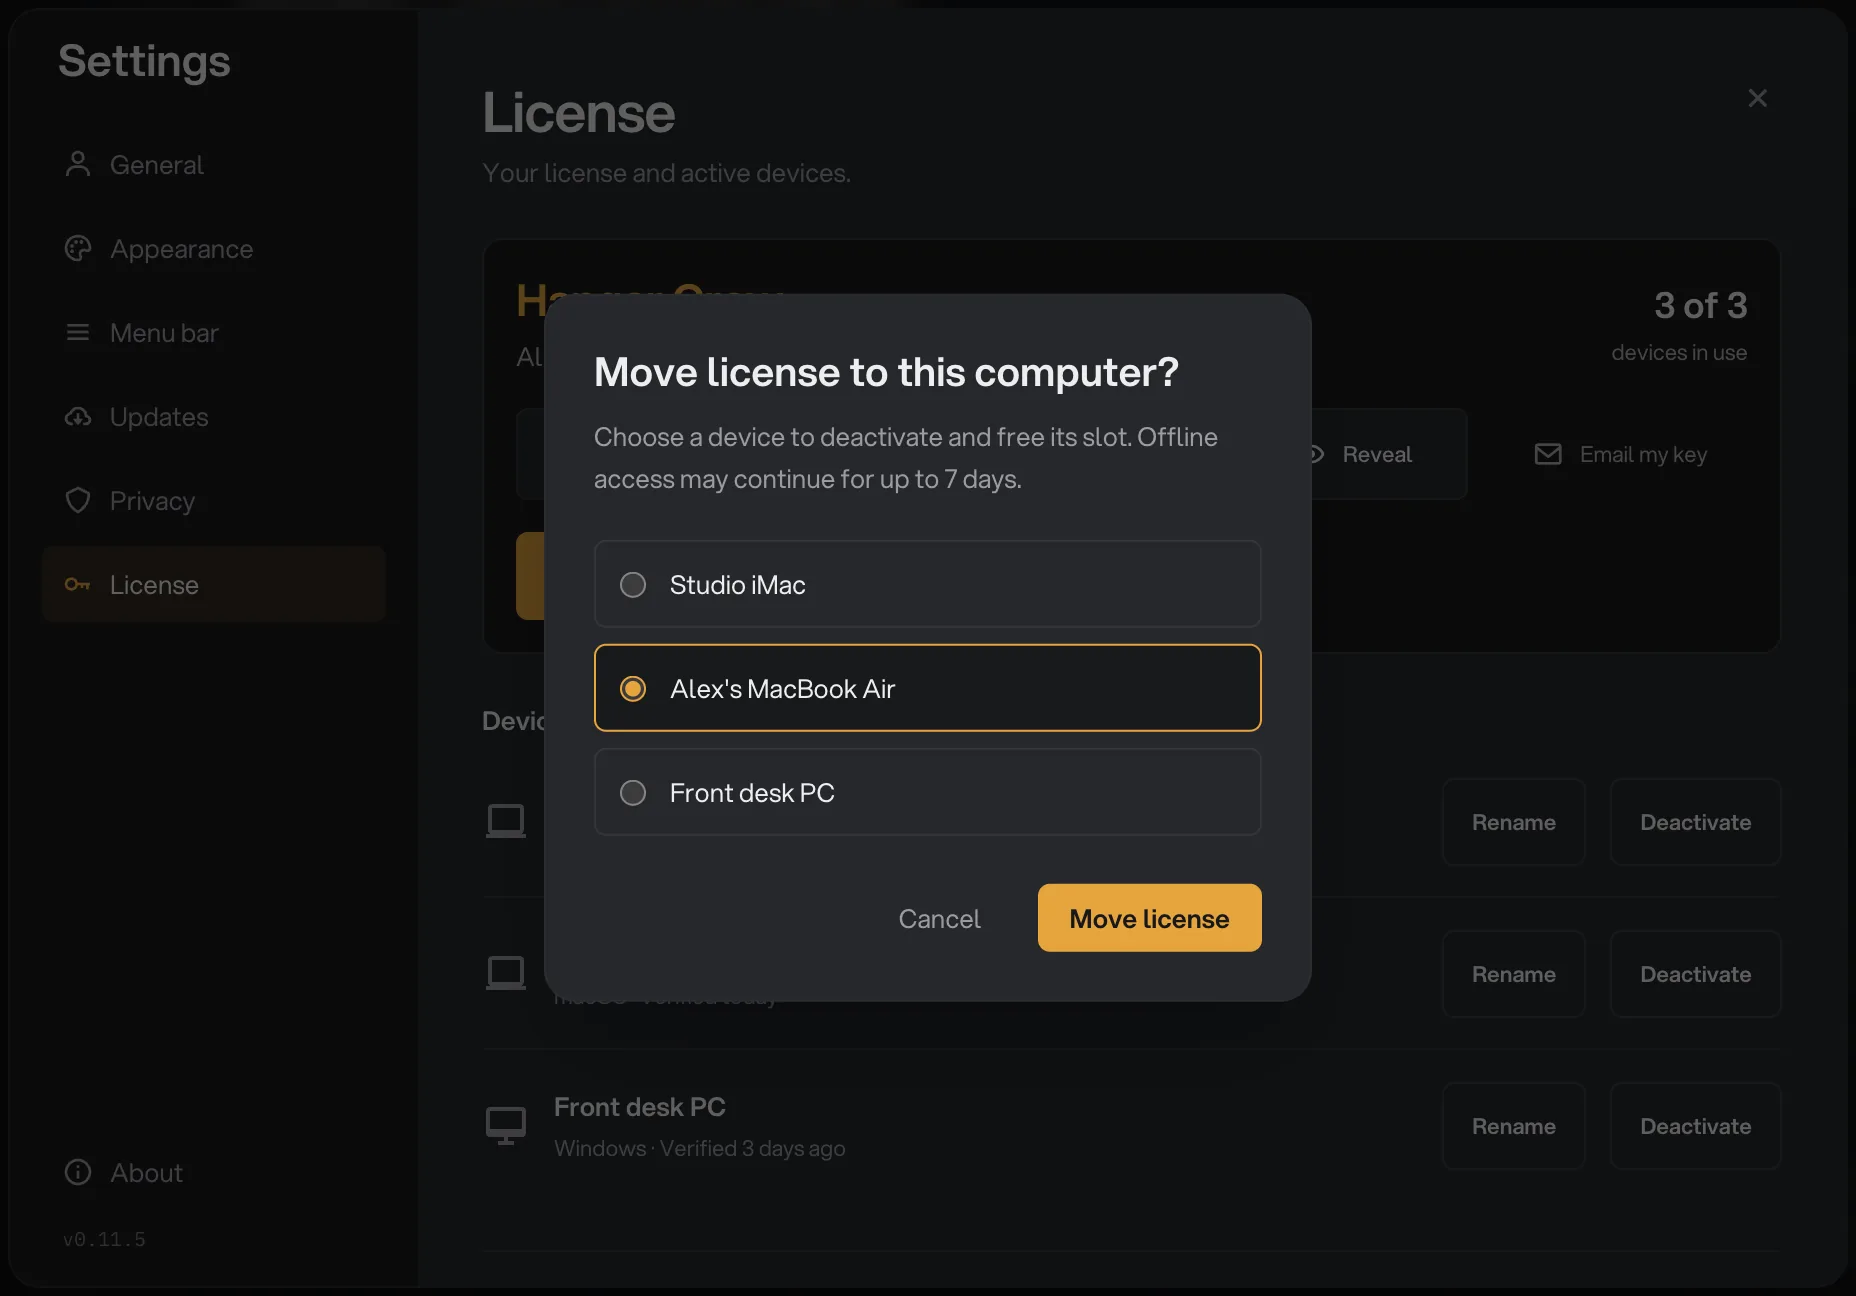
Task: Click the Front desk PC monitor icon
Action: pyautogui.click(x=506, y=1126)
